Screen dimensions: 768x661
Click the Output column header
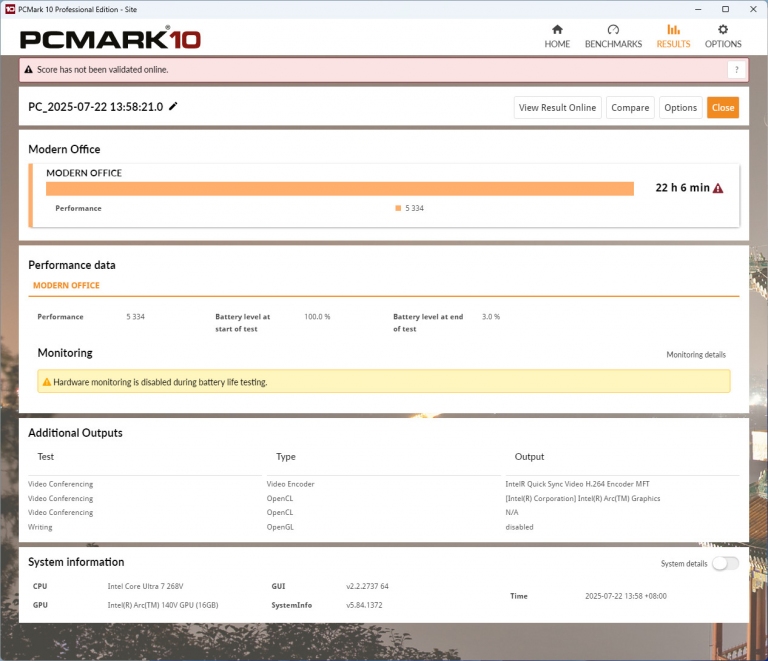[529, 456]
